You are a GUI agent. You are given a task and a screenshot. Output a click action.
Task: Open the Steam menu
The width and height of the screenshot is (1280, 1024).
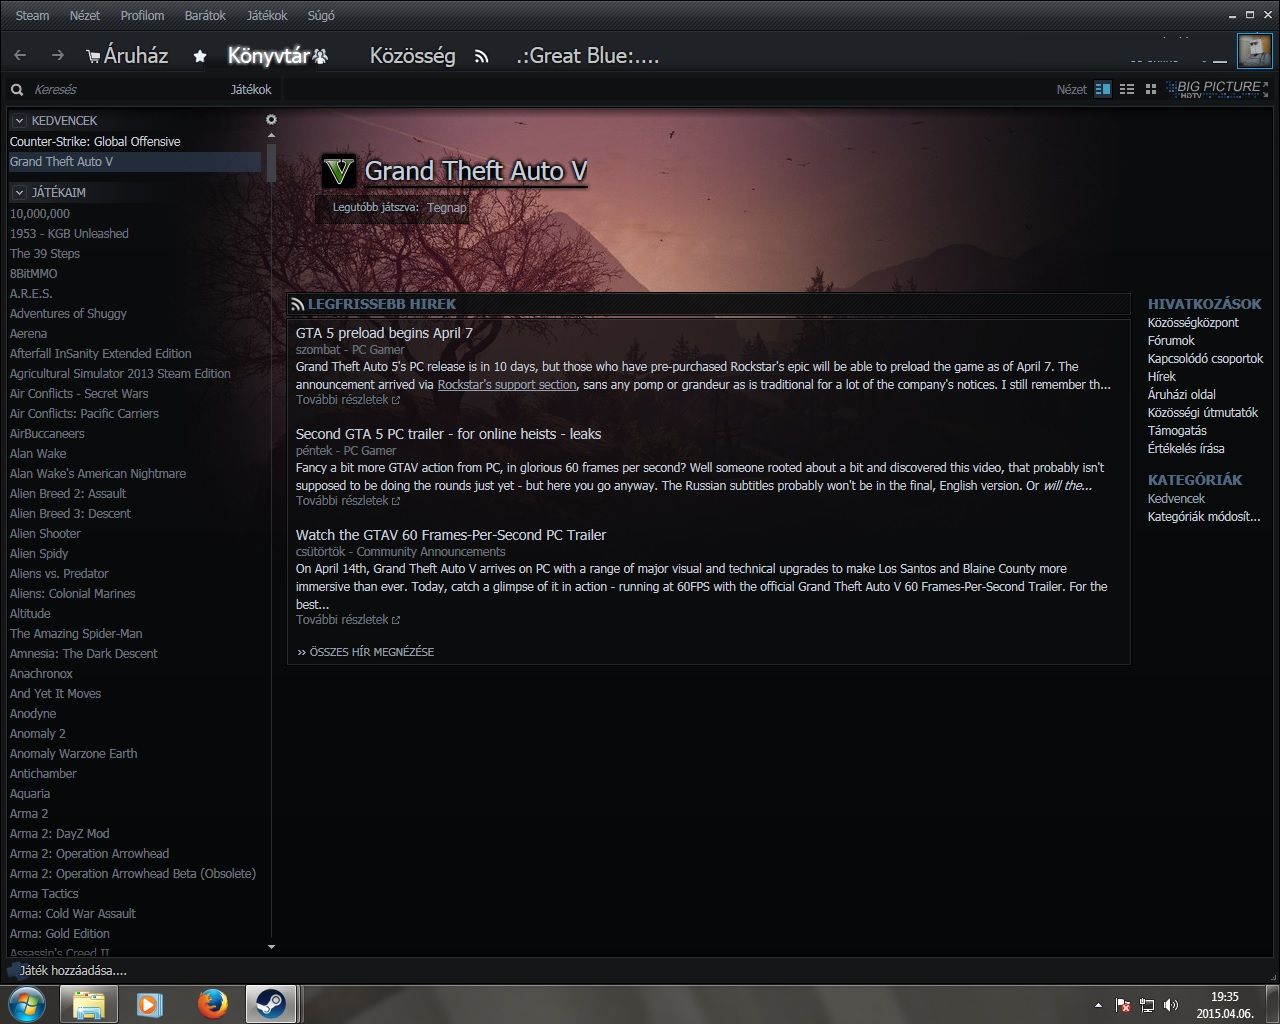(x=32, y=16)
